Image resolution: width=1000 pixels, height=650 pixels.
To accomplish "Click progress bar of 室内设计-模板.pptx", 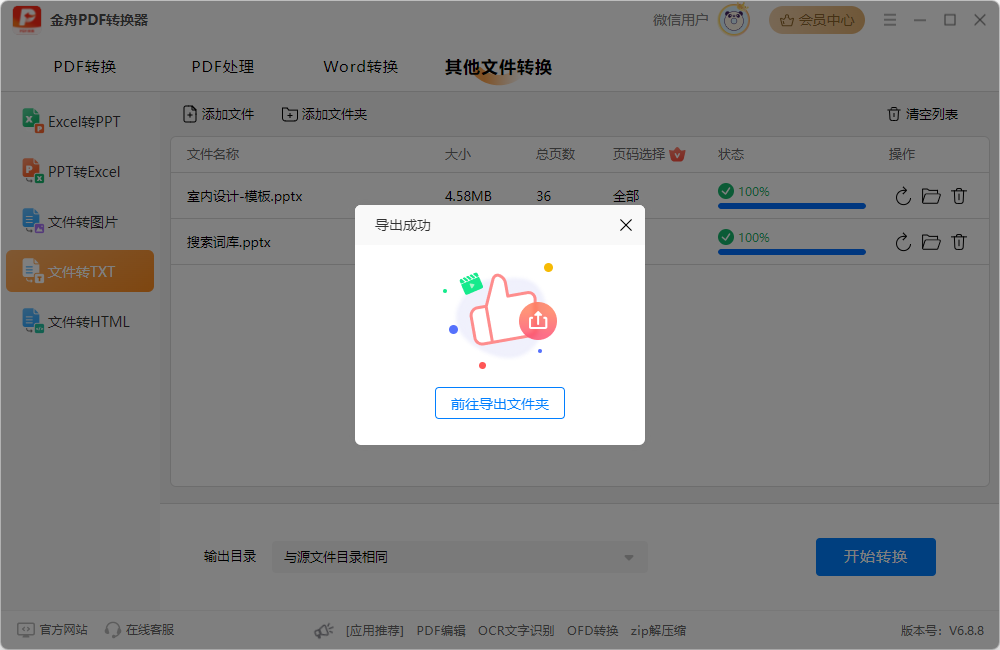I will coord(791,206).
